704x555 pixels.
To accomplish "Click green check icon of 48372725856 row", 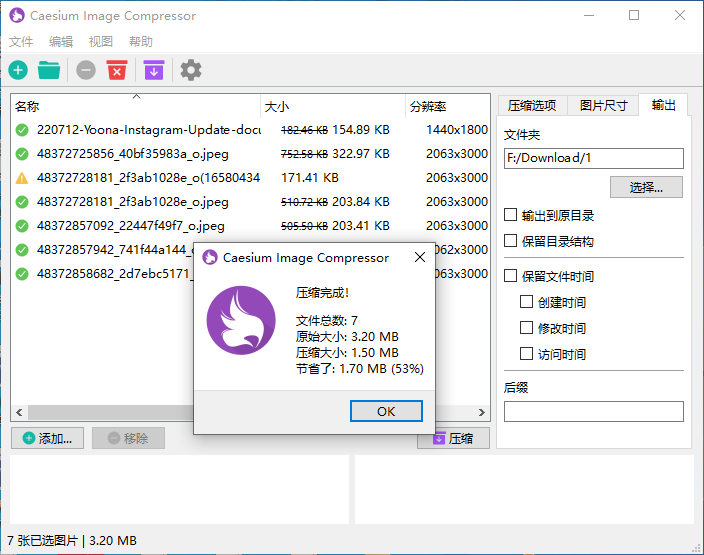I will [22, 154].
